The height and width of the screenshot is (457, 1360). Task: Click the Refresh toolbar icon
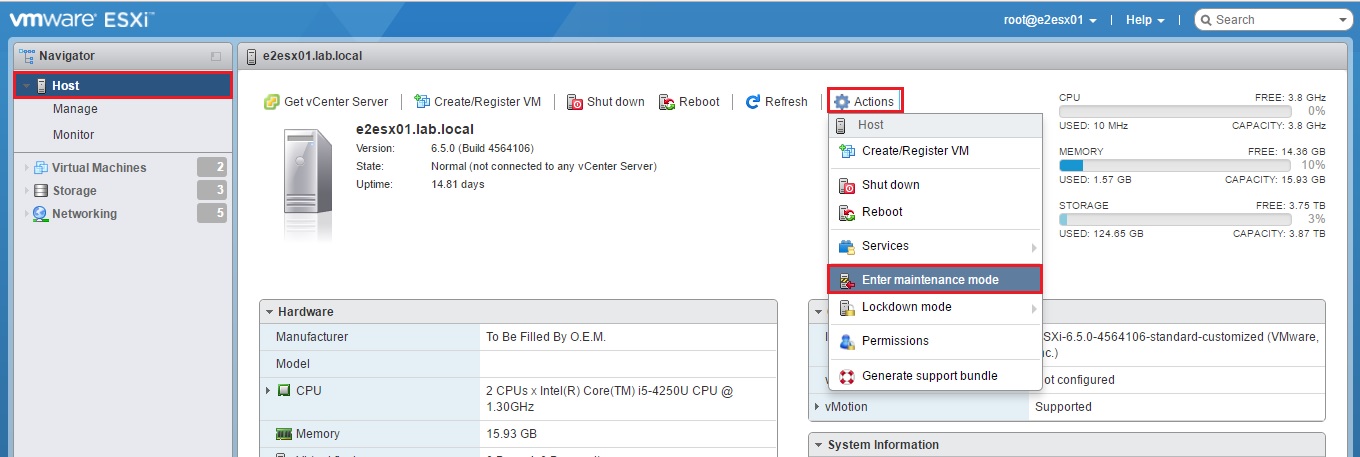[753, 102]
